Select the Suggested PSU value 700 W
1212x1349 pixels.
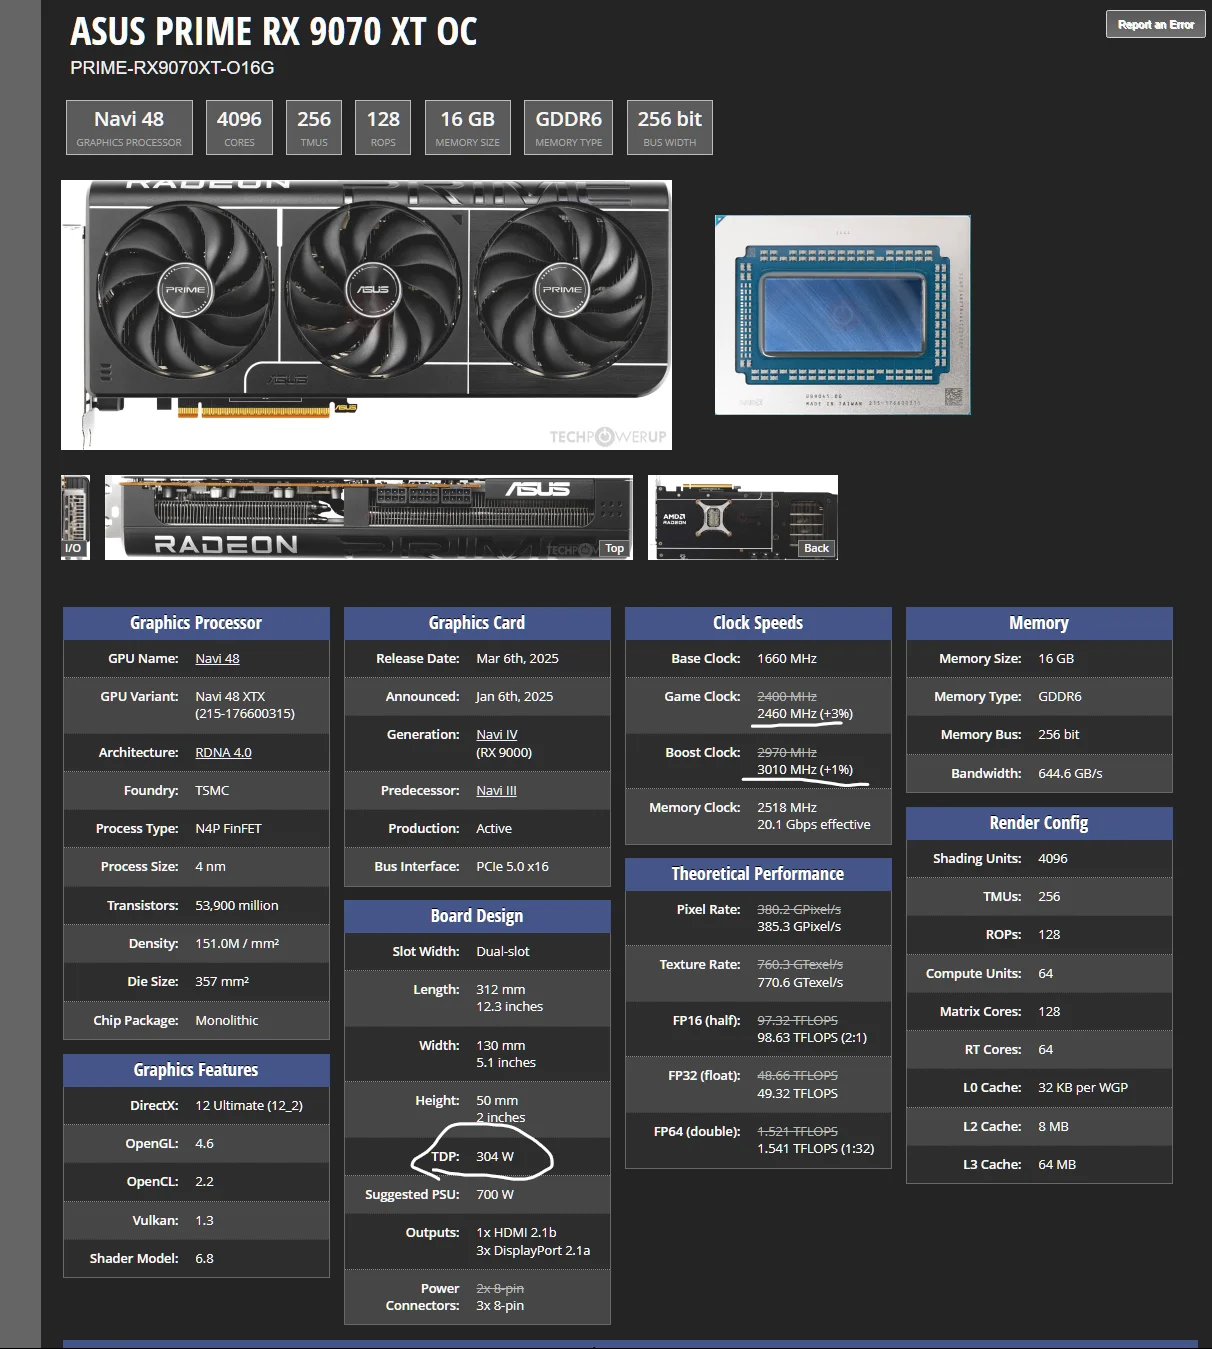495,1194
